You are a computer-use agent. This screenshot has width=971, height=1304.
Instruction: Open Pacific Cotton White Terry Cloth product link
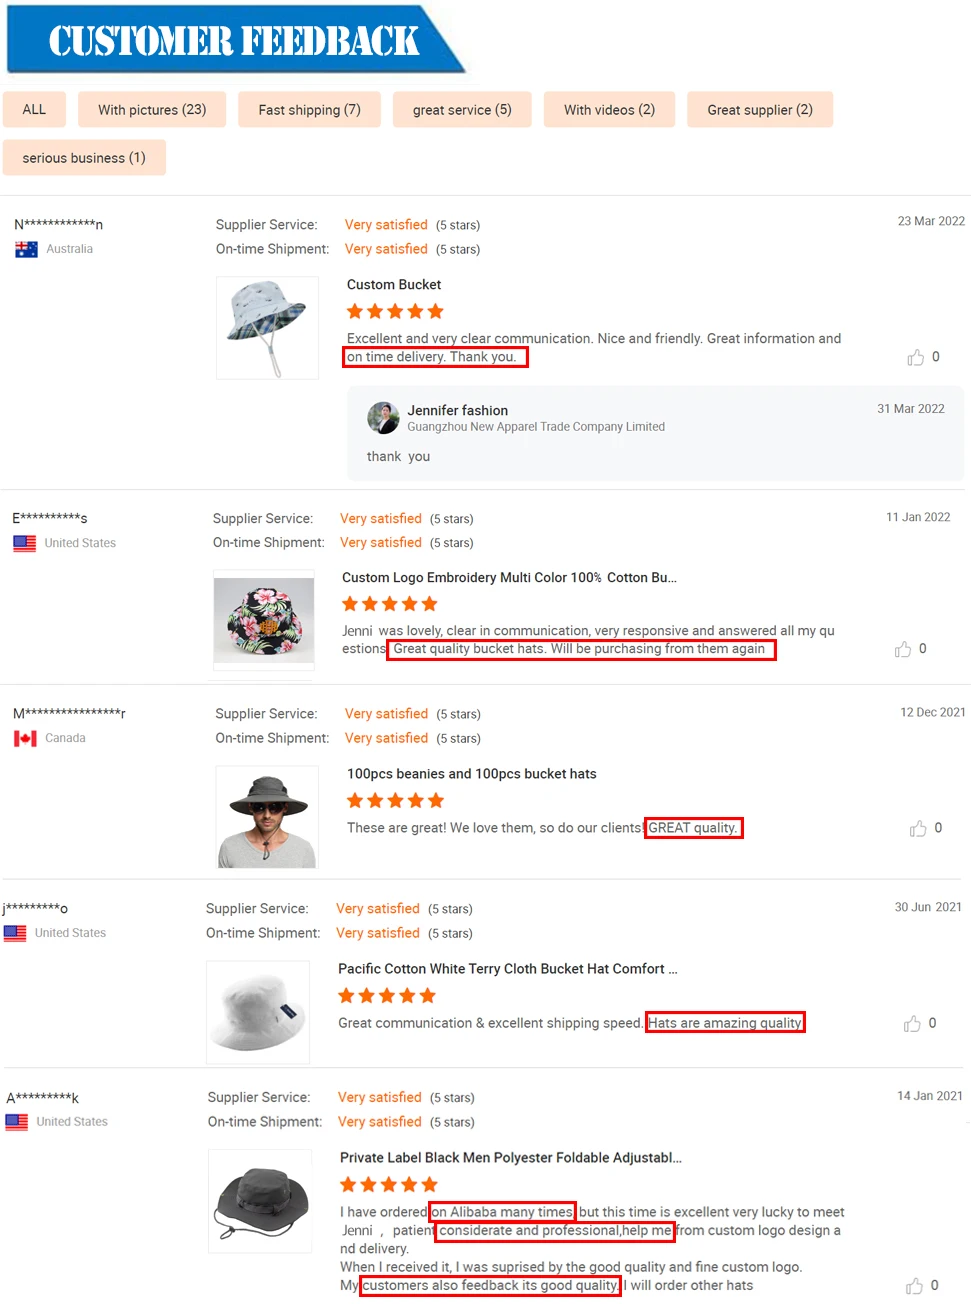pyautogui.click(x=508, y=968)
